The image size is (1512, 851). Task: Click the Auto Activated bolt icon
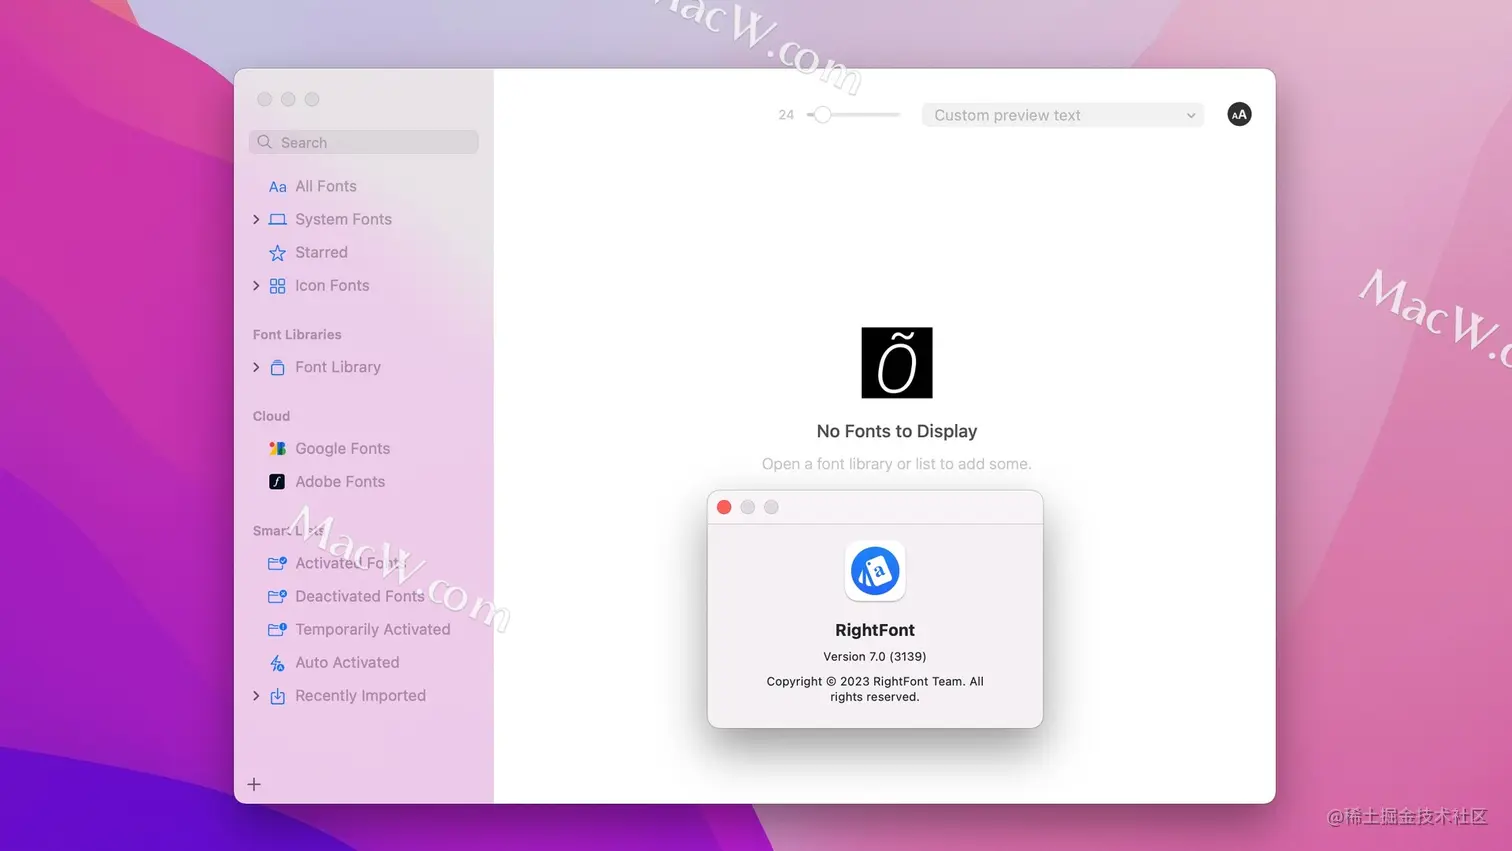277,663
